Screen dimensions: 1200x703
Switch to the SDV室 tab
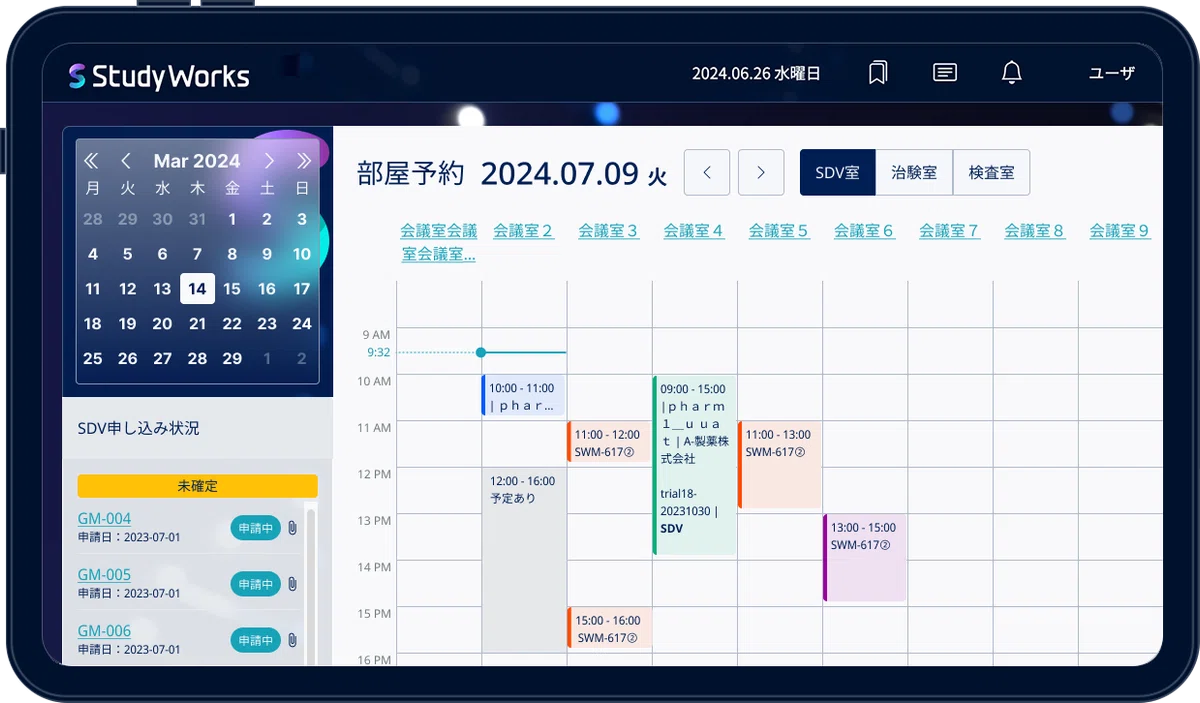tap(838, 173)
